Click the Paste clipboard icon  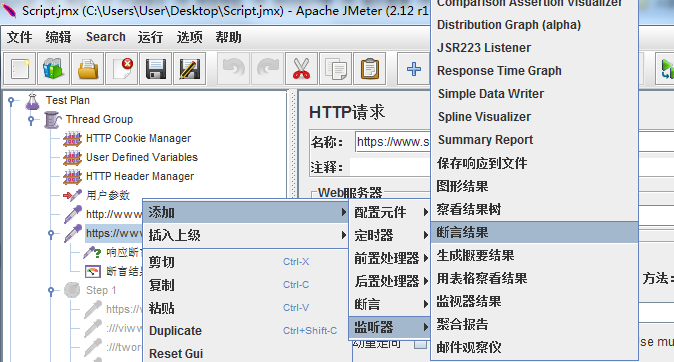(x=370, y=69)
